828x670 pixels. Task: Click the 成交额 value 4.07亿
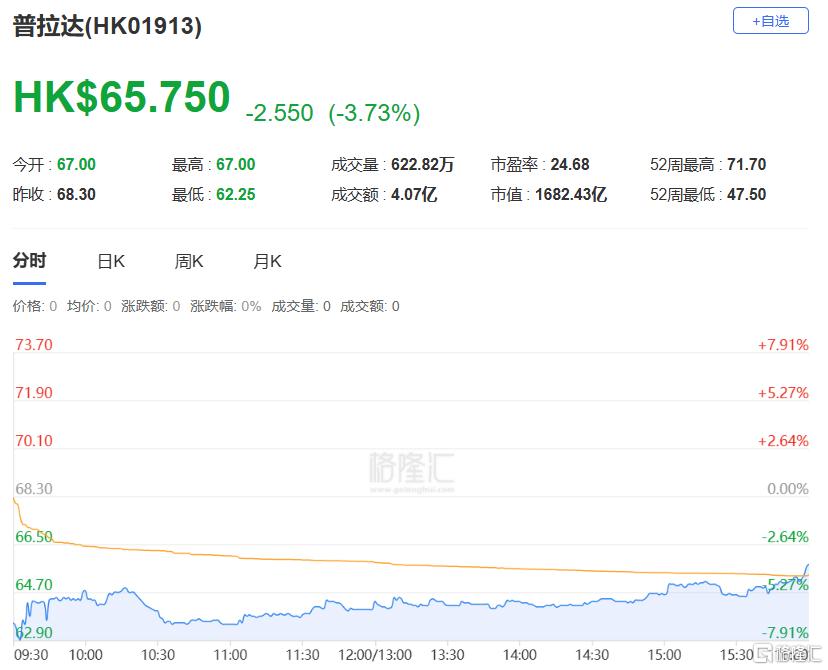[414, 194]
